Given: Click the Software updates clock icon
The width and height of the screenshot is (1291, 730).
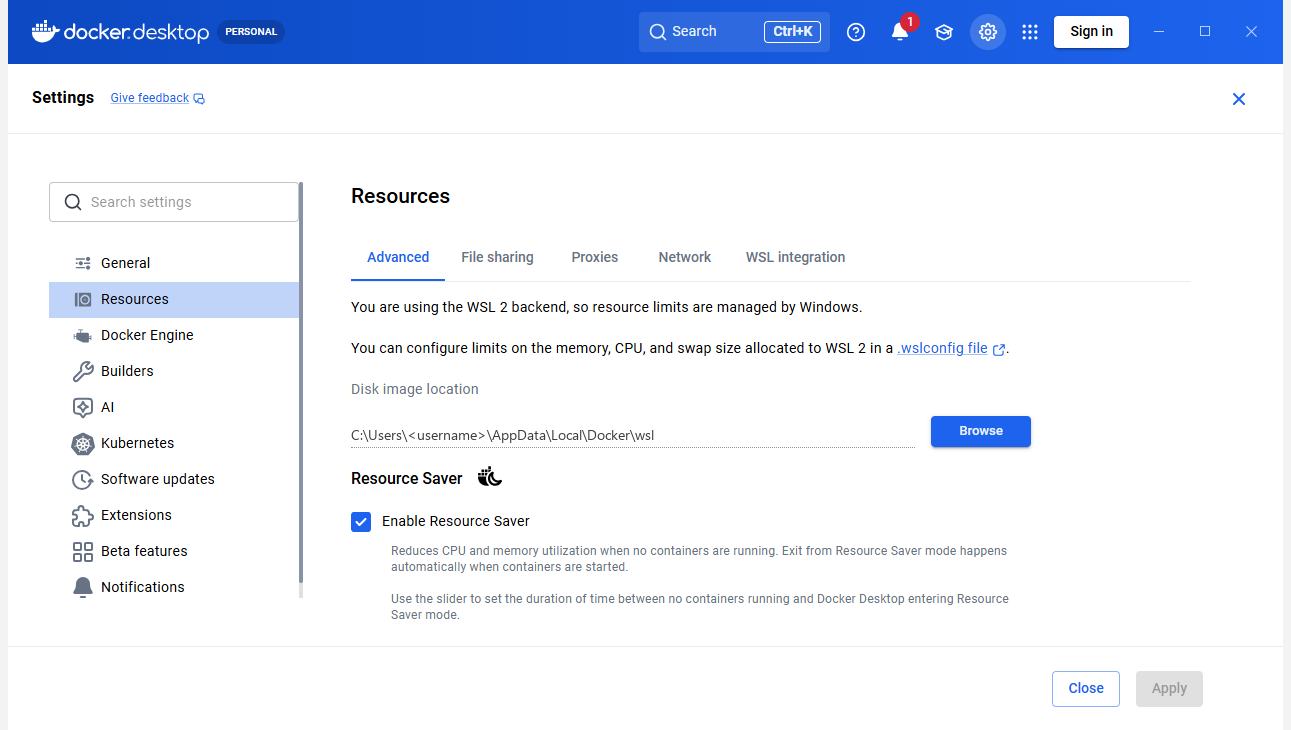Looking at the screenshot, I should click(83, 479).
